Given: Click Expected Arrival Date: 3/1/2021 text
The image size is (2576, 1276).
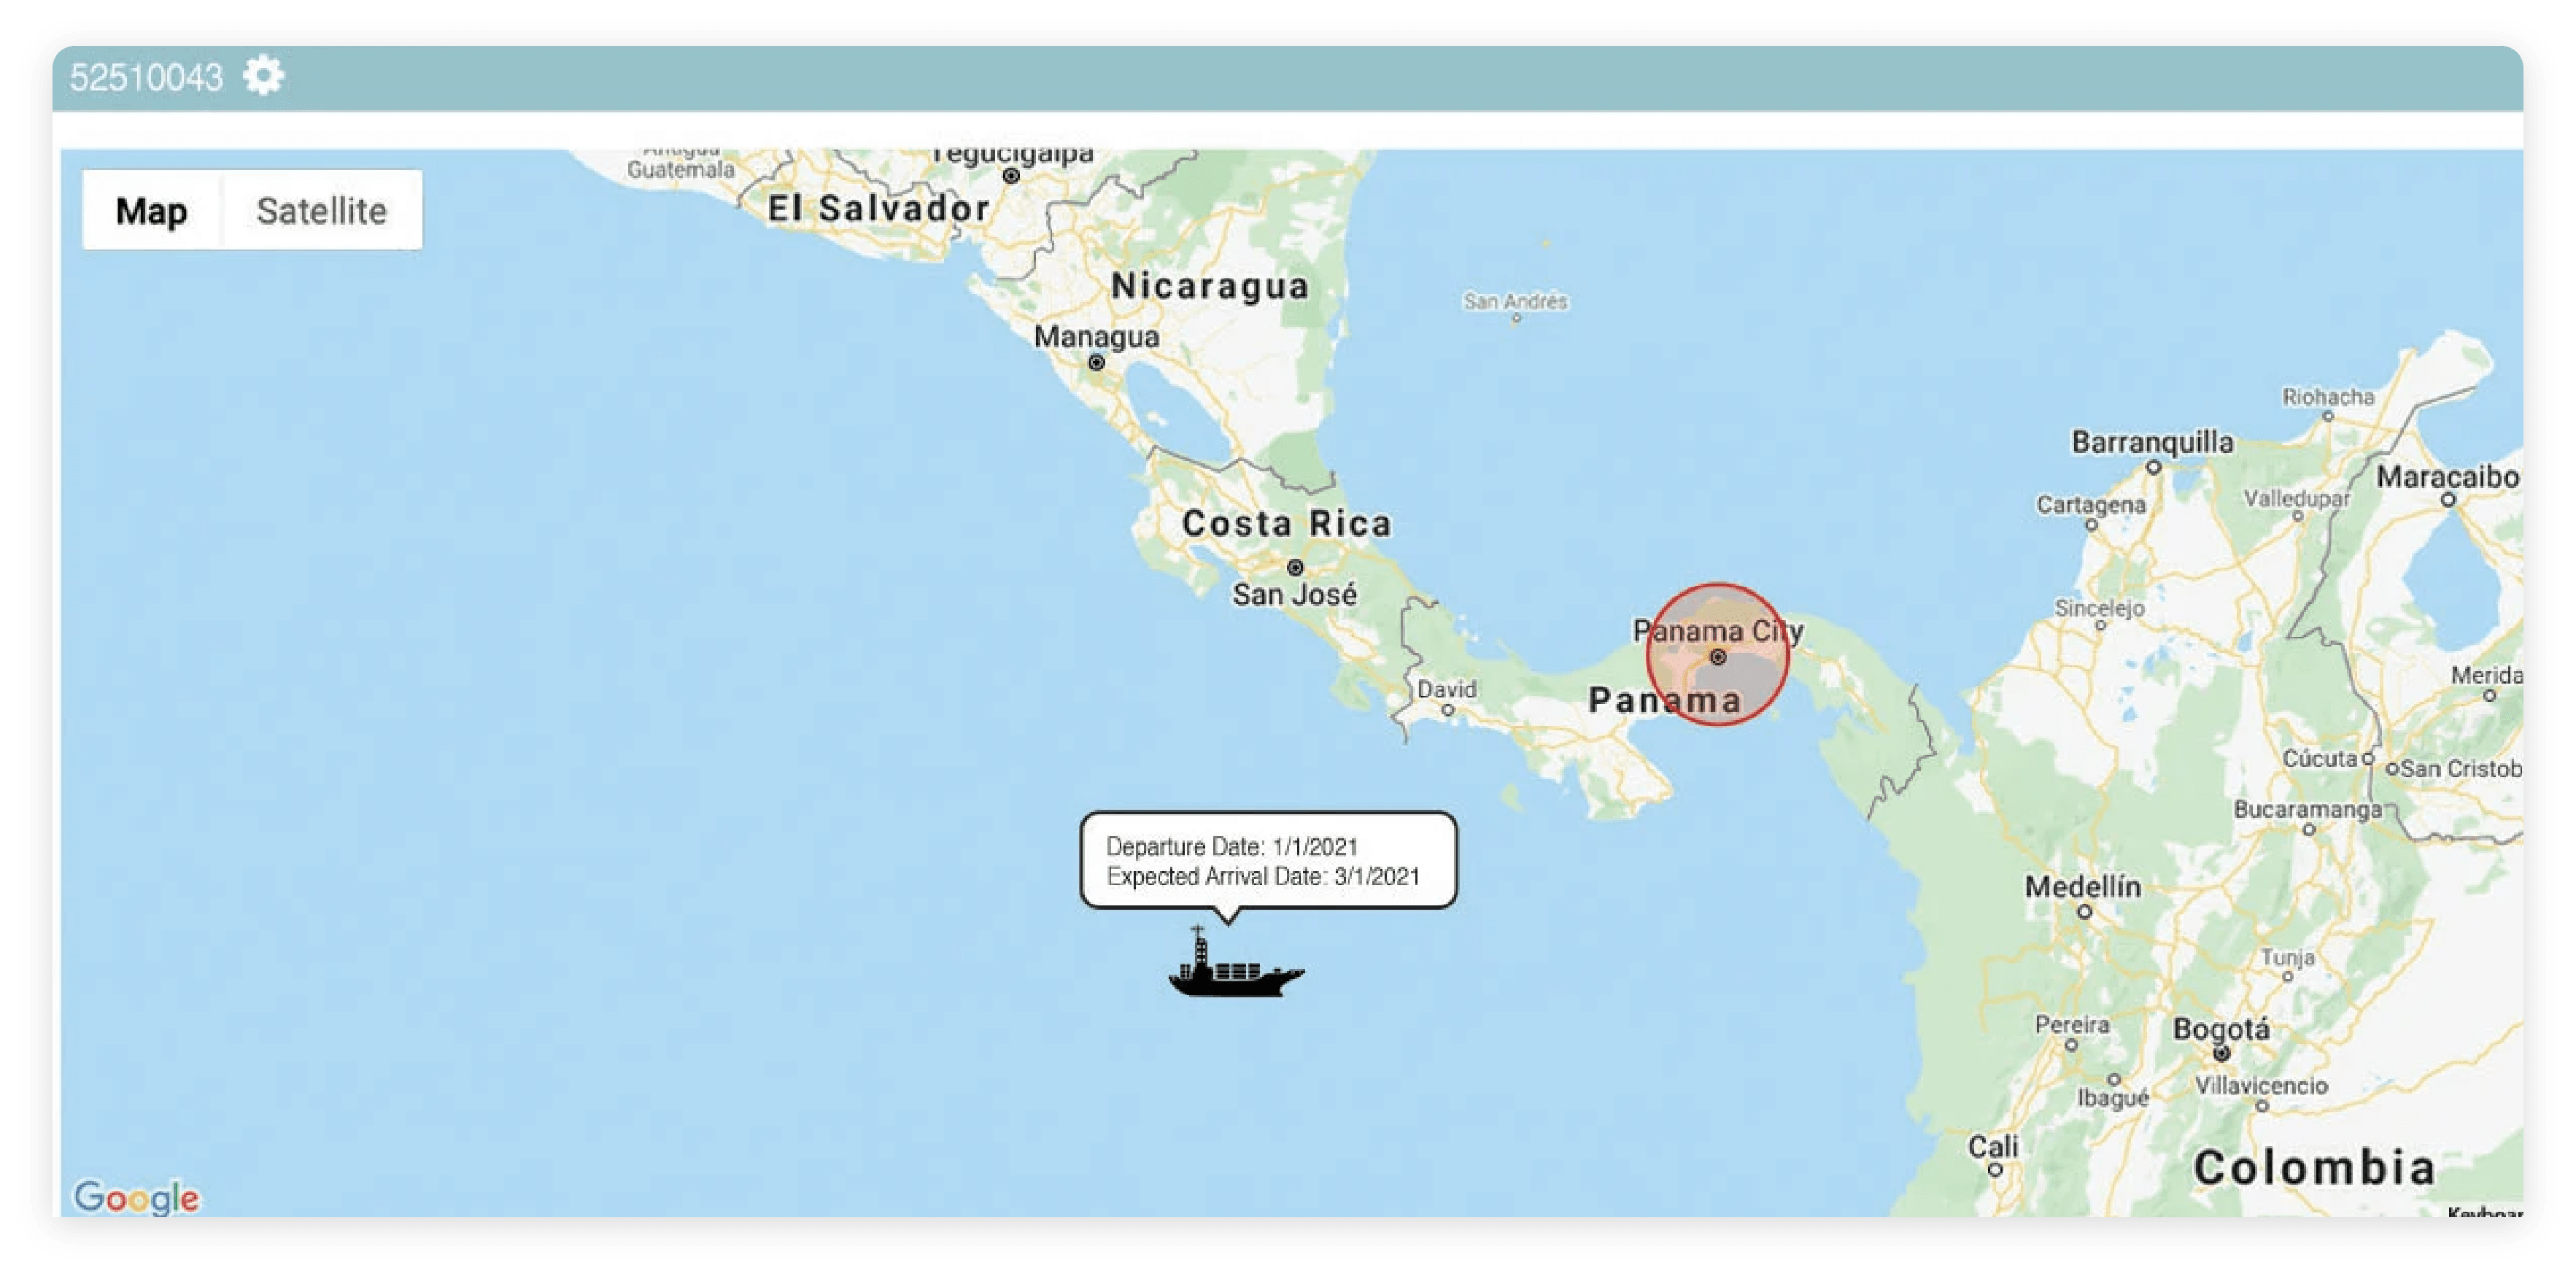Looking at the screenshot, I should coord(1262,876).
